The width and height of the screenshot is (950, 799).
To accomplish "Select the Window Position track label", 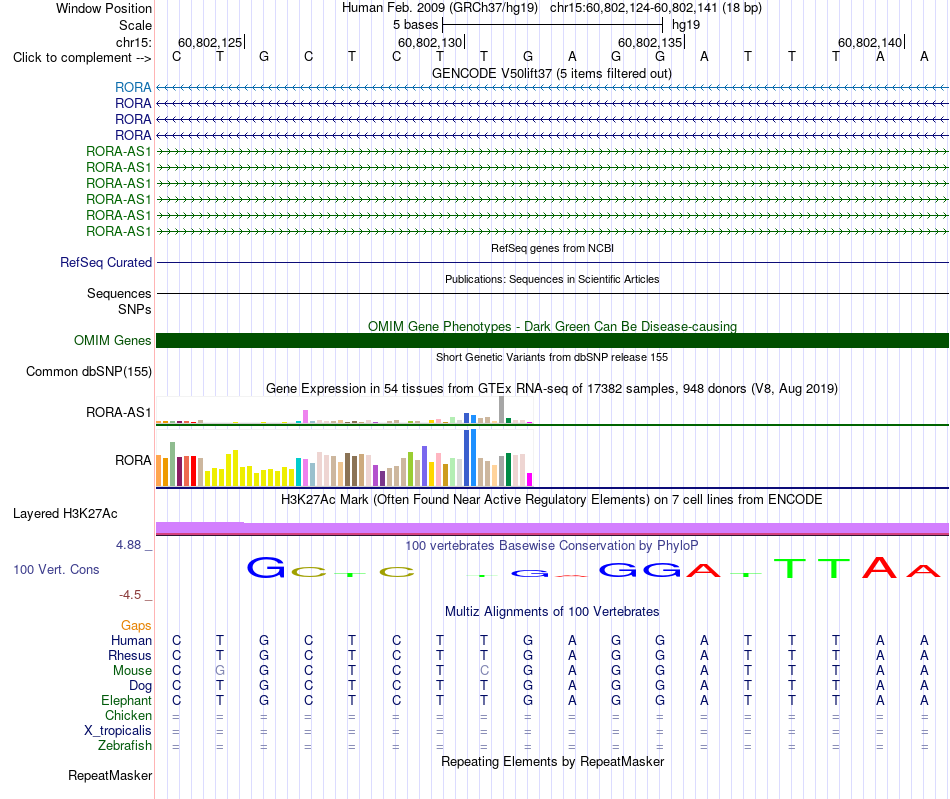I will tap(104, 8).
